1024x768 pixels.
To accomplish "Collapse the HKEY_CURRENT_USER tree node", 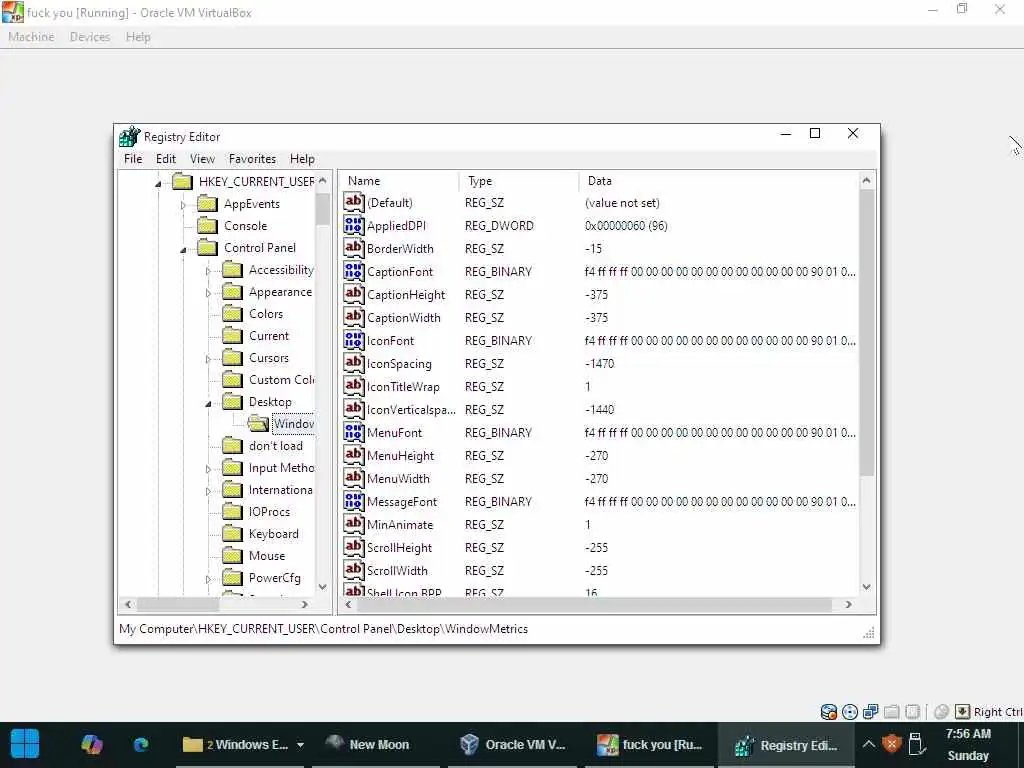I will pos(158,184).
